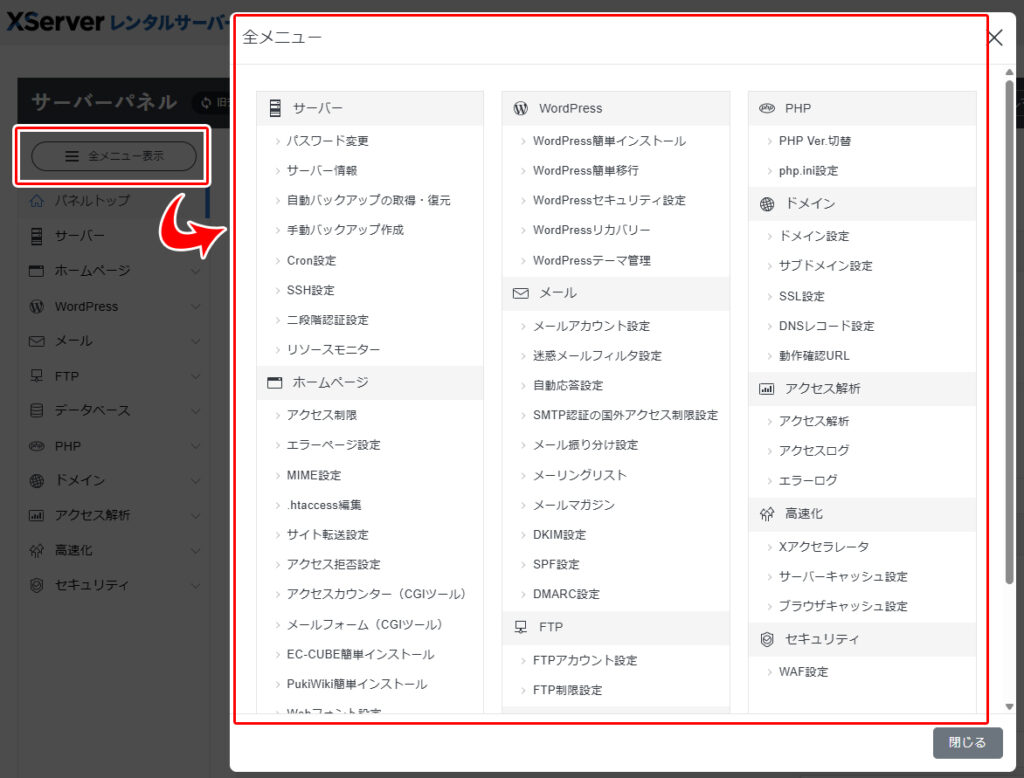Click the FTP monitor icon in sidebar
The image size is (1024, 778).
tap(37, 376)
